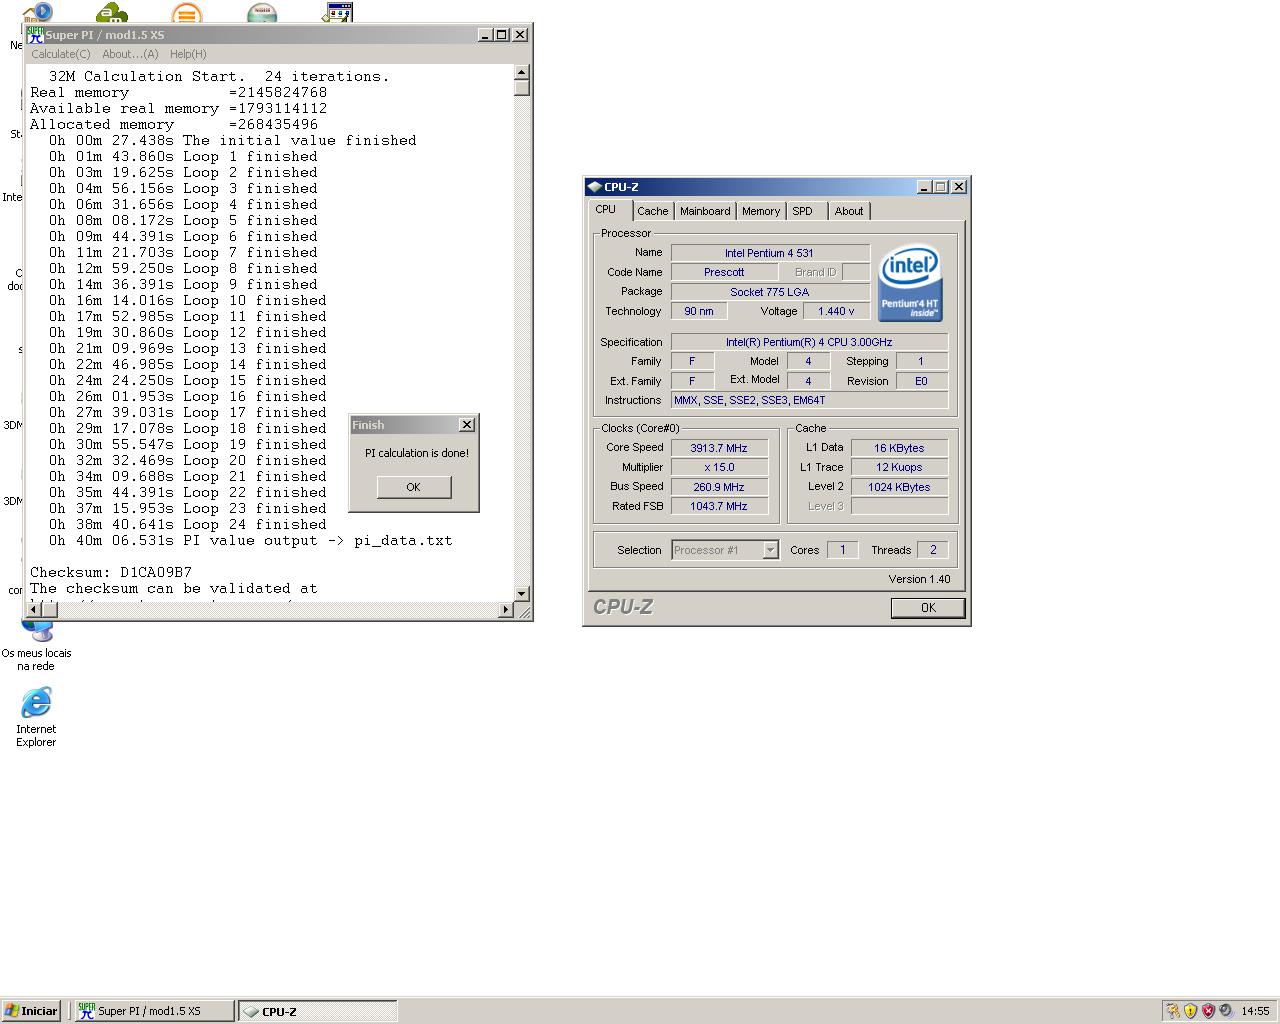Switch to the About tab in CPU-Z
1280x1024 pixels.
[849, 211]
